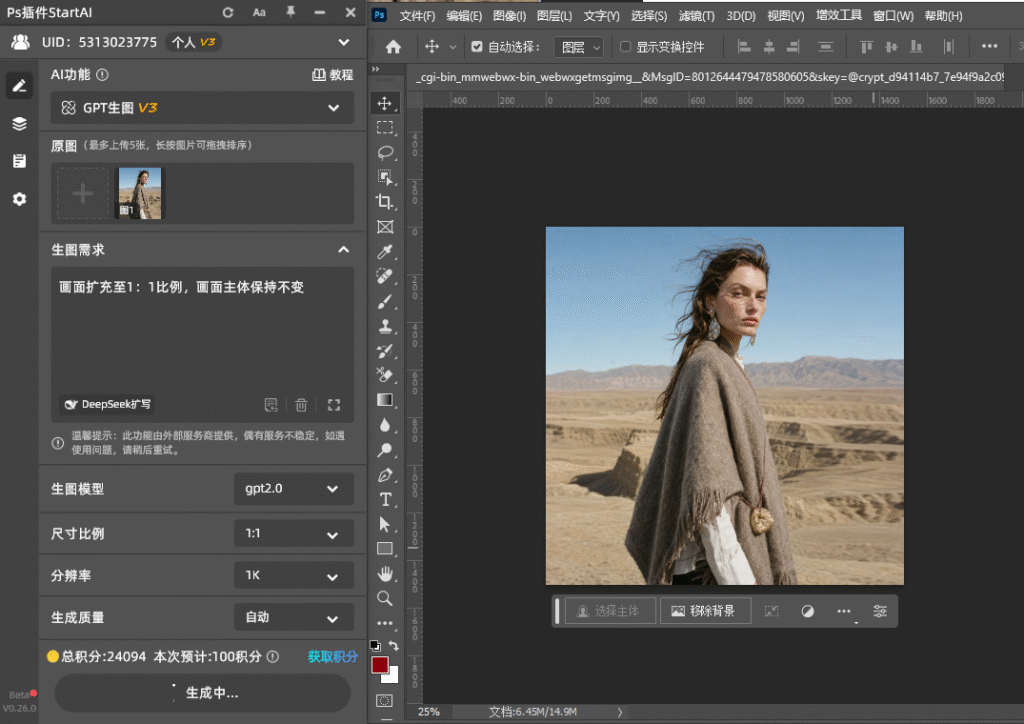The image size is (1024, 724).
Task: Select the Gradient tool
Action: pyautogui.click(x=385, y=400)
